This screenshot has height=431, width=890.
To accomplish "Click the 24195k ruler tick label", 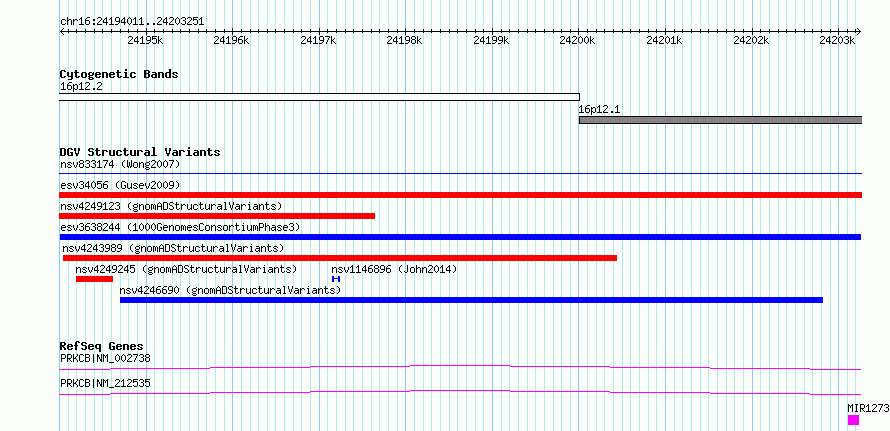I will click(x=145, y=40).
